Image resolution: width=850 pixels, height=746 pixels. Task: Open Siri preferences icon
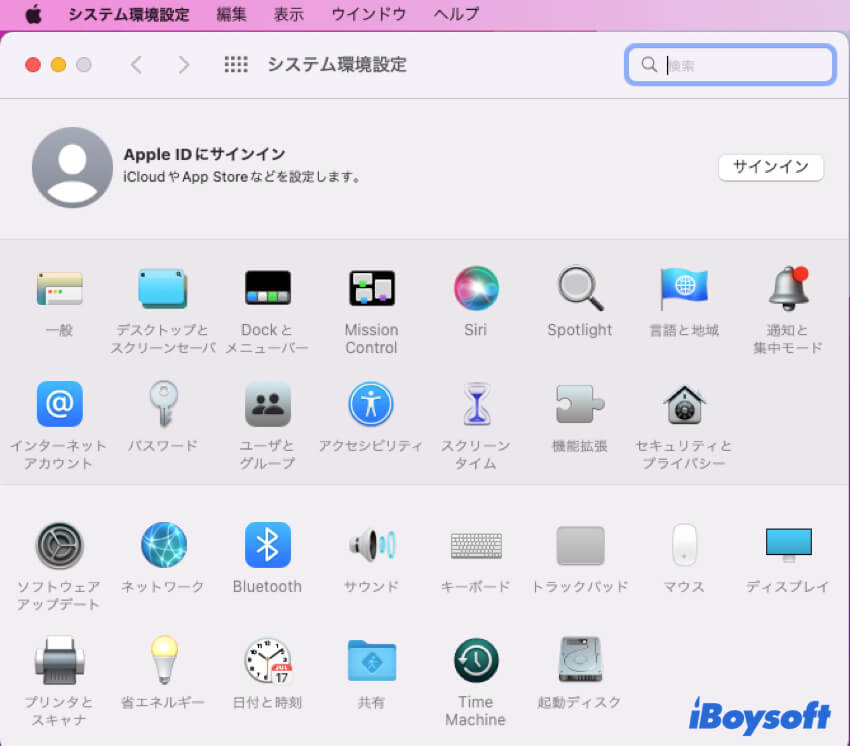tap(475, 288)
